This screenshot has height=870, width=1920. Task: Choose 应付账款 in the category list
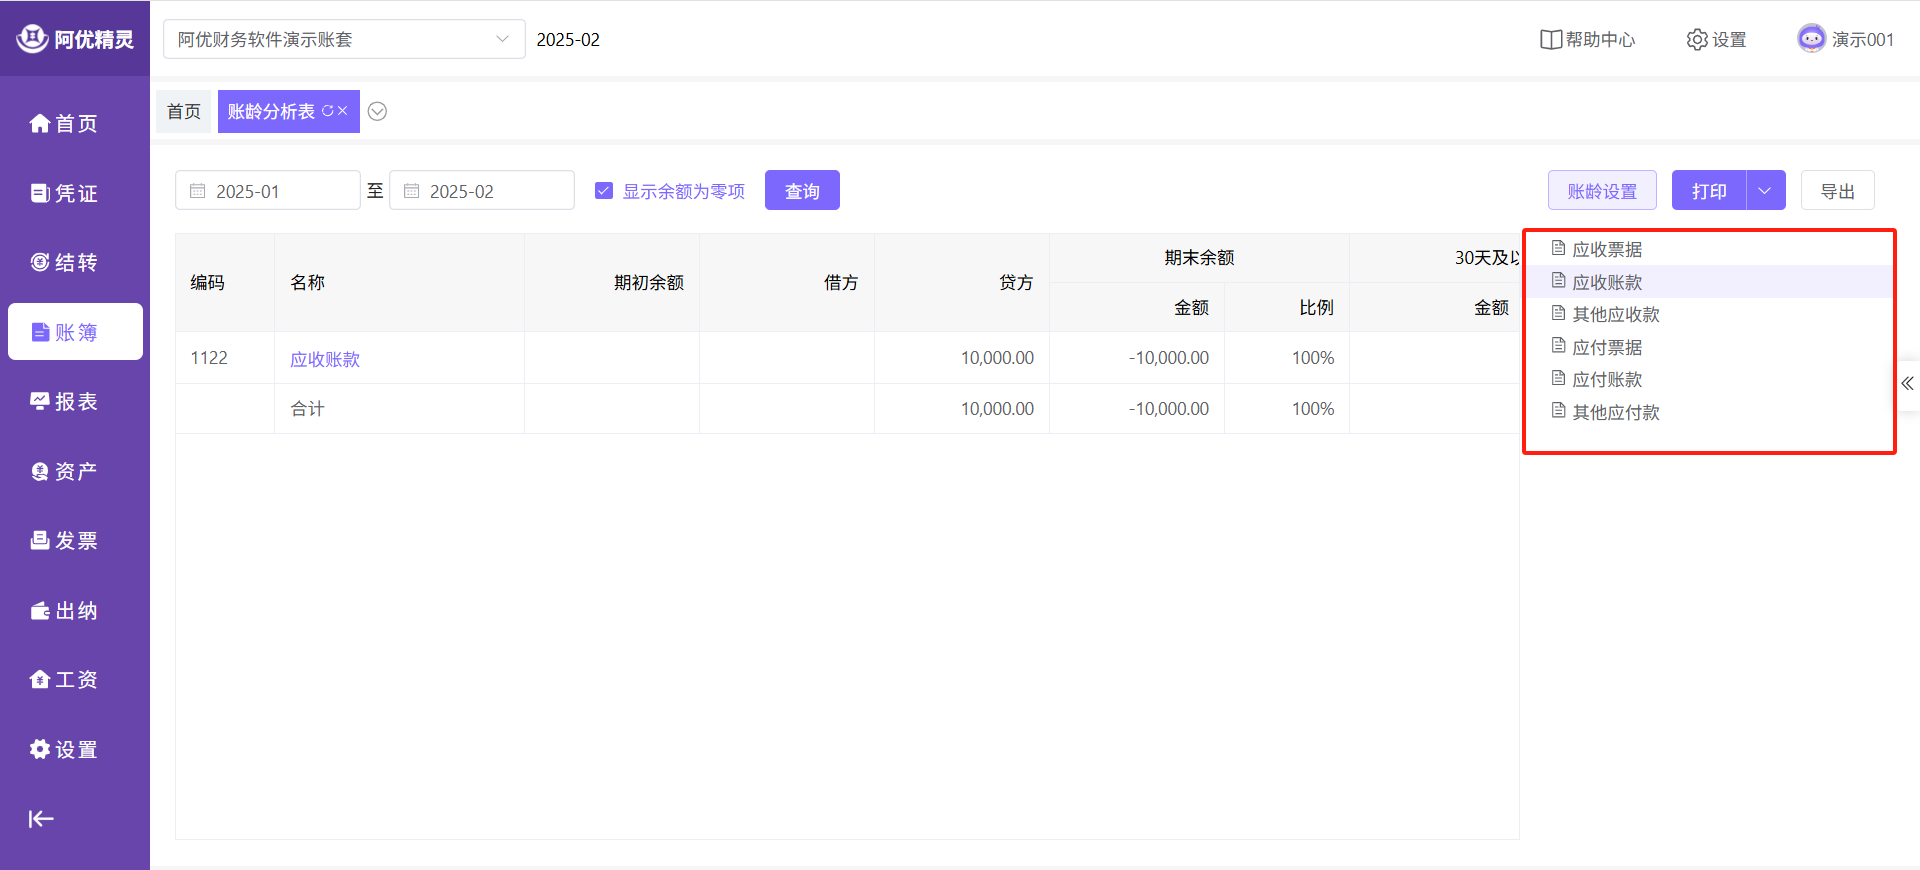coord(1607,380)
